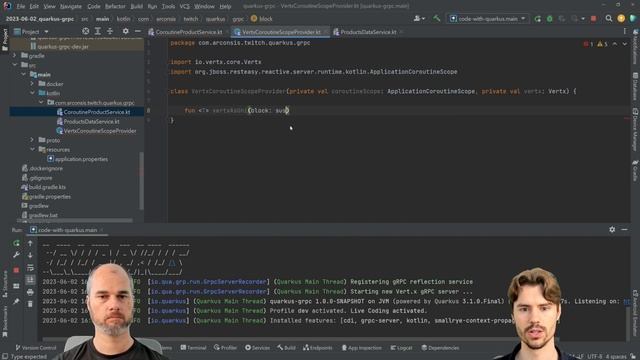The height and width of the screenshot is (360, 640).
Task: Click the Build project hammer icon
Action: click(437, 18)
